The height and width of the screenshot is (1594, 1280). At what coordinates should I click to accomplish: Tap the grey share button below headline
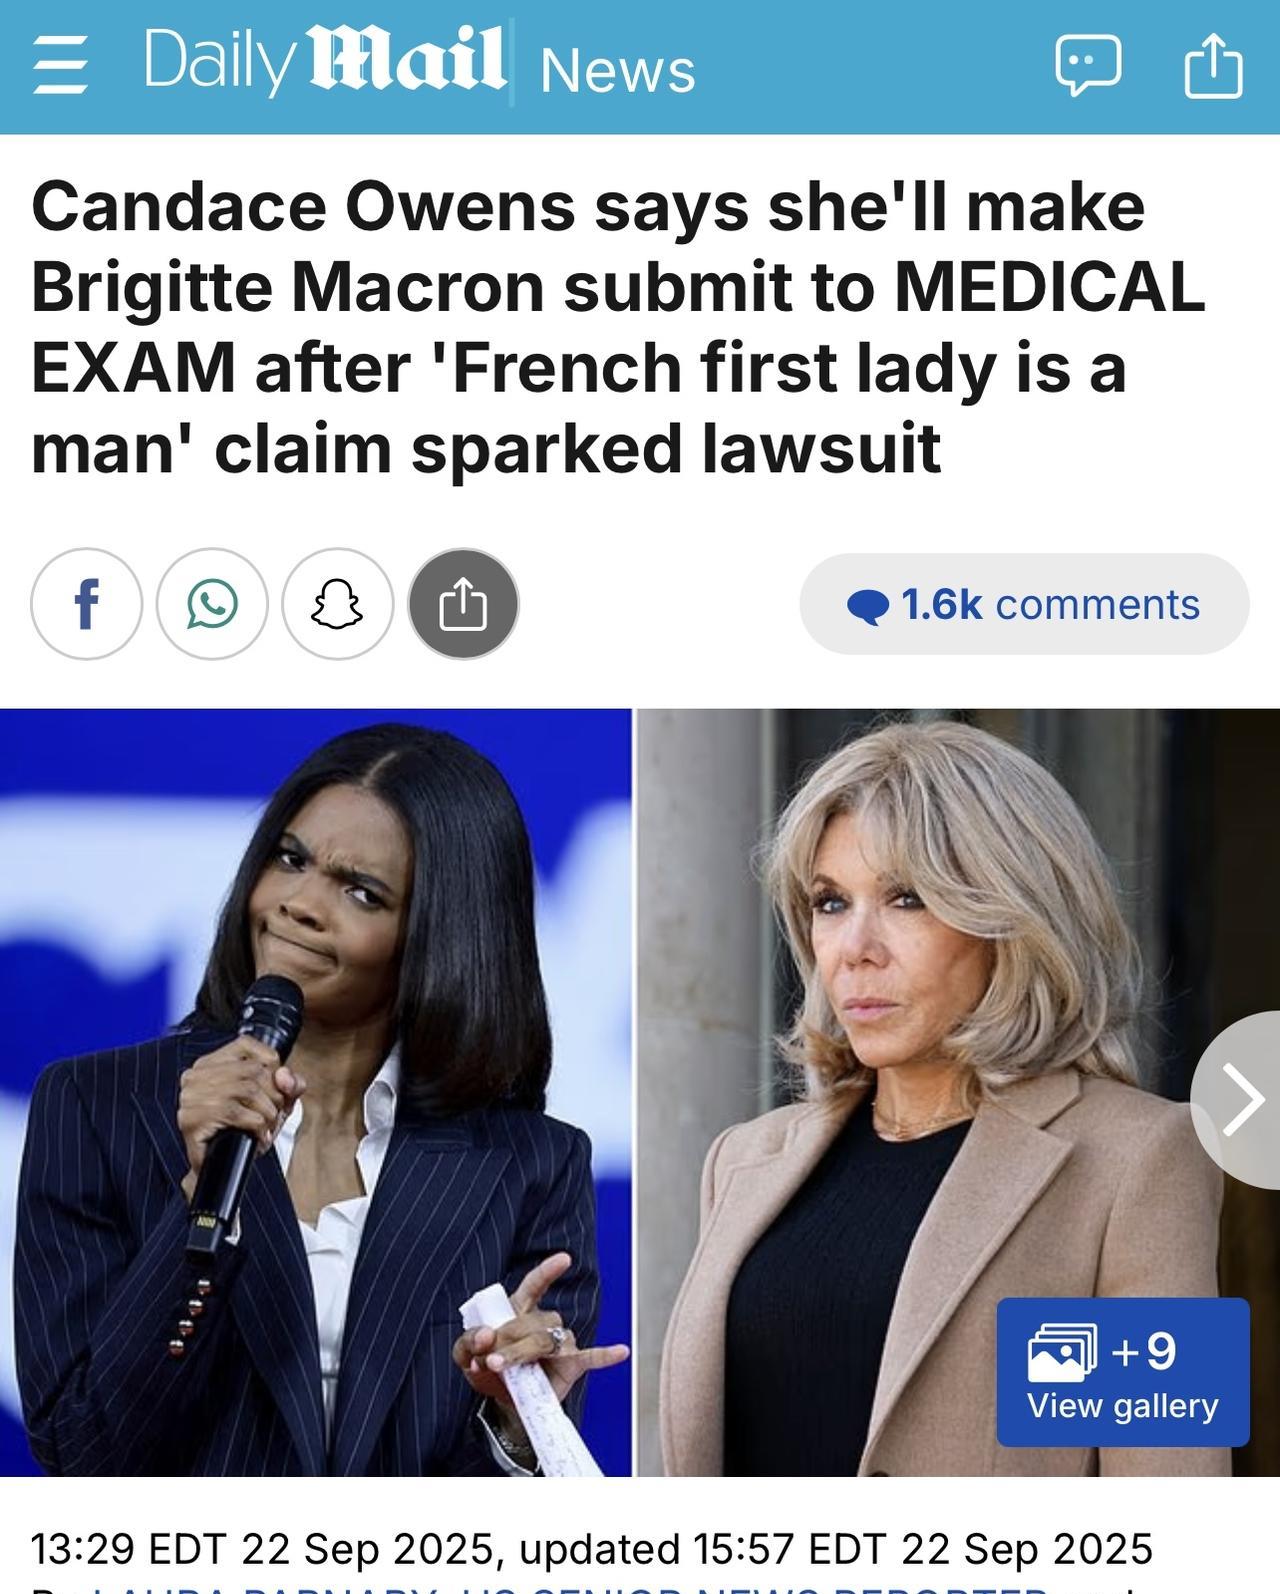[463, 604]
